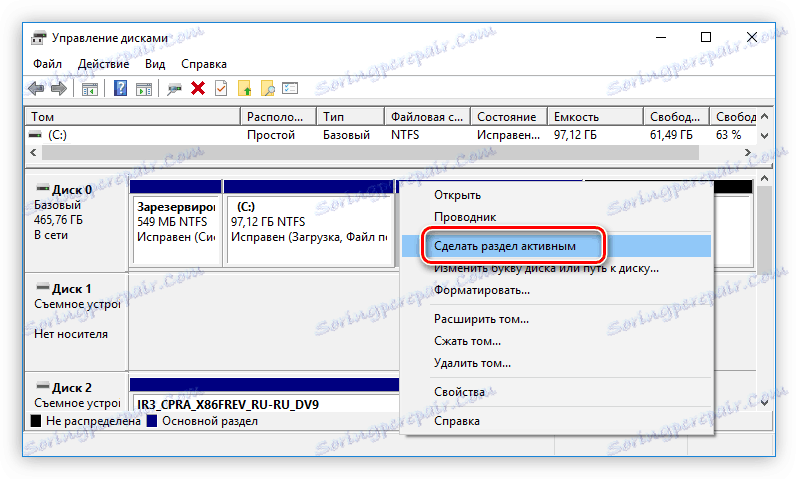Click the Forward arrow toolbar icon

coord(59,89)
